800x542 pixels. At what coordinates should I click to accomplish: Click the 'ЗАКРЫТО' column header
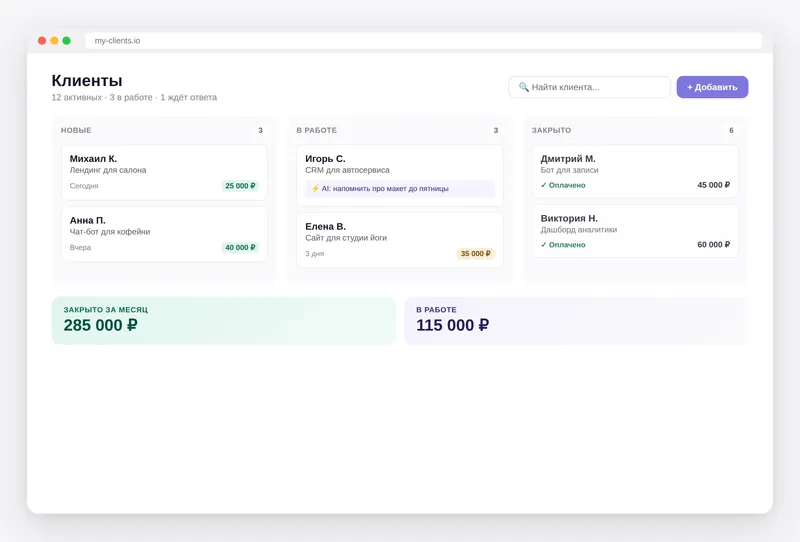coord(552,130)
